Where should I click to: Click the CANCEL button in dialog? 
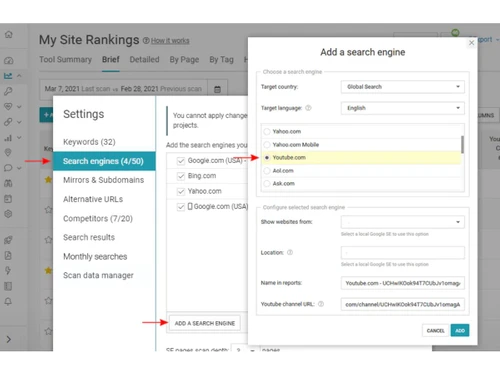[435, 330]
